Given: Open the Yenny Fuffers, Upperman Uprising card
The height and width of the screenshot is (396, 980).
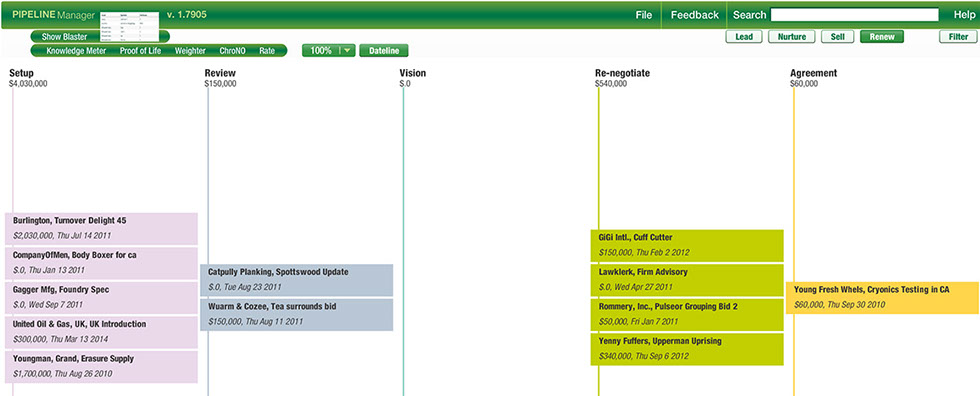Looking at the screenshot, I should click(x=687, y=349).
